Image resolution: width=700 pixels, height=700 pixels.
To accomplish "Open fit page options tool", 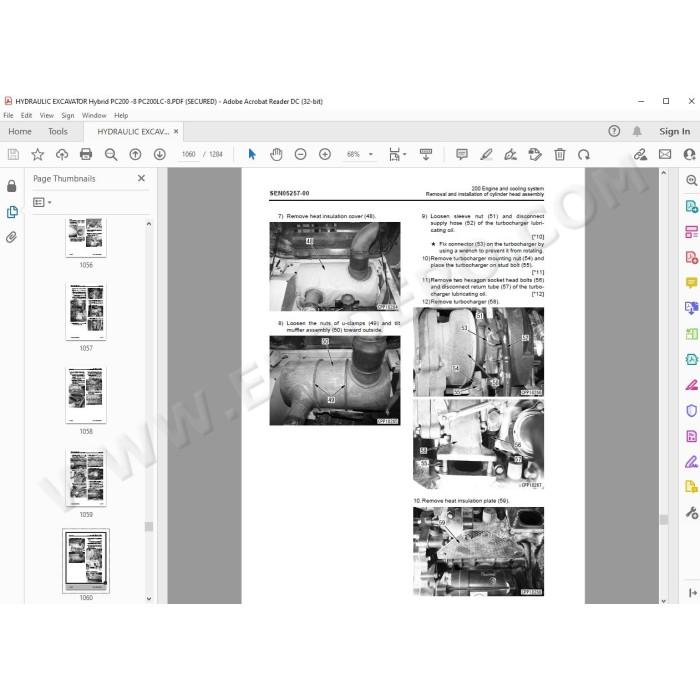I will (397, 154).
